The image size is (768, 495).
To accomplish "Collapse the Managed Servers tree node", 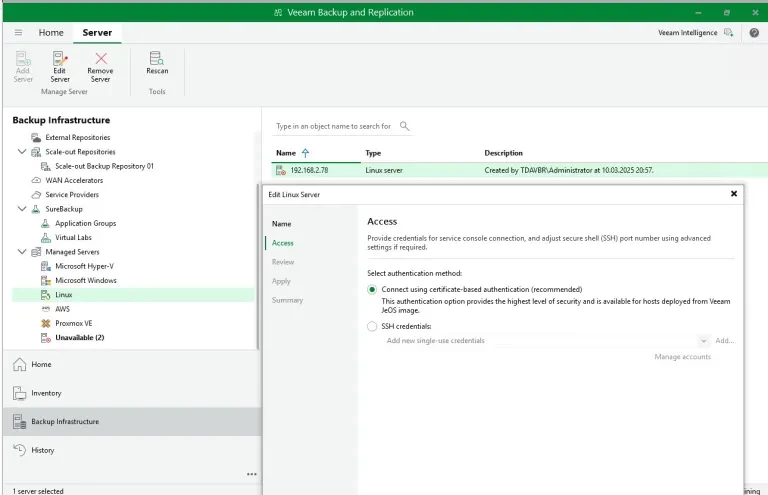I will point(22,252).
